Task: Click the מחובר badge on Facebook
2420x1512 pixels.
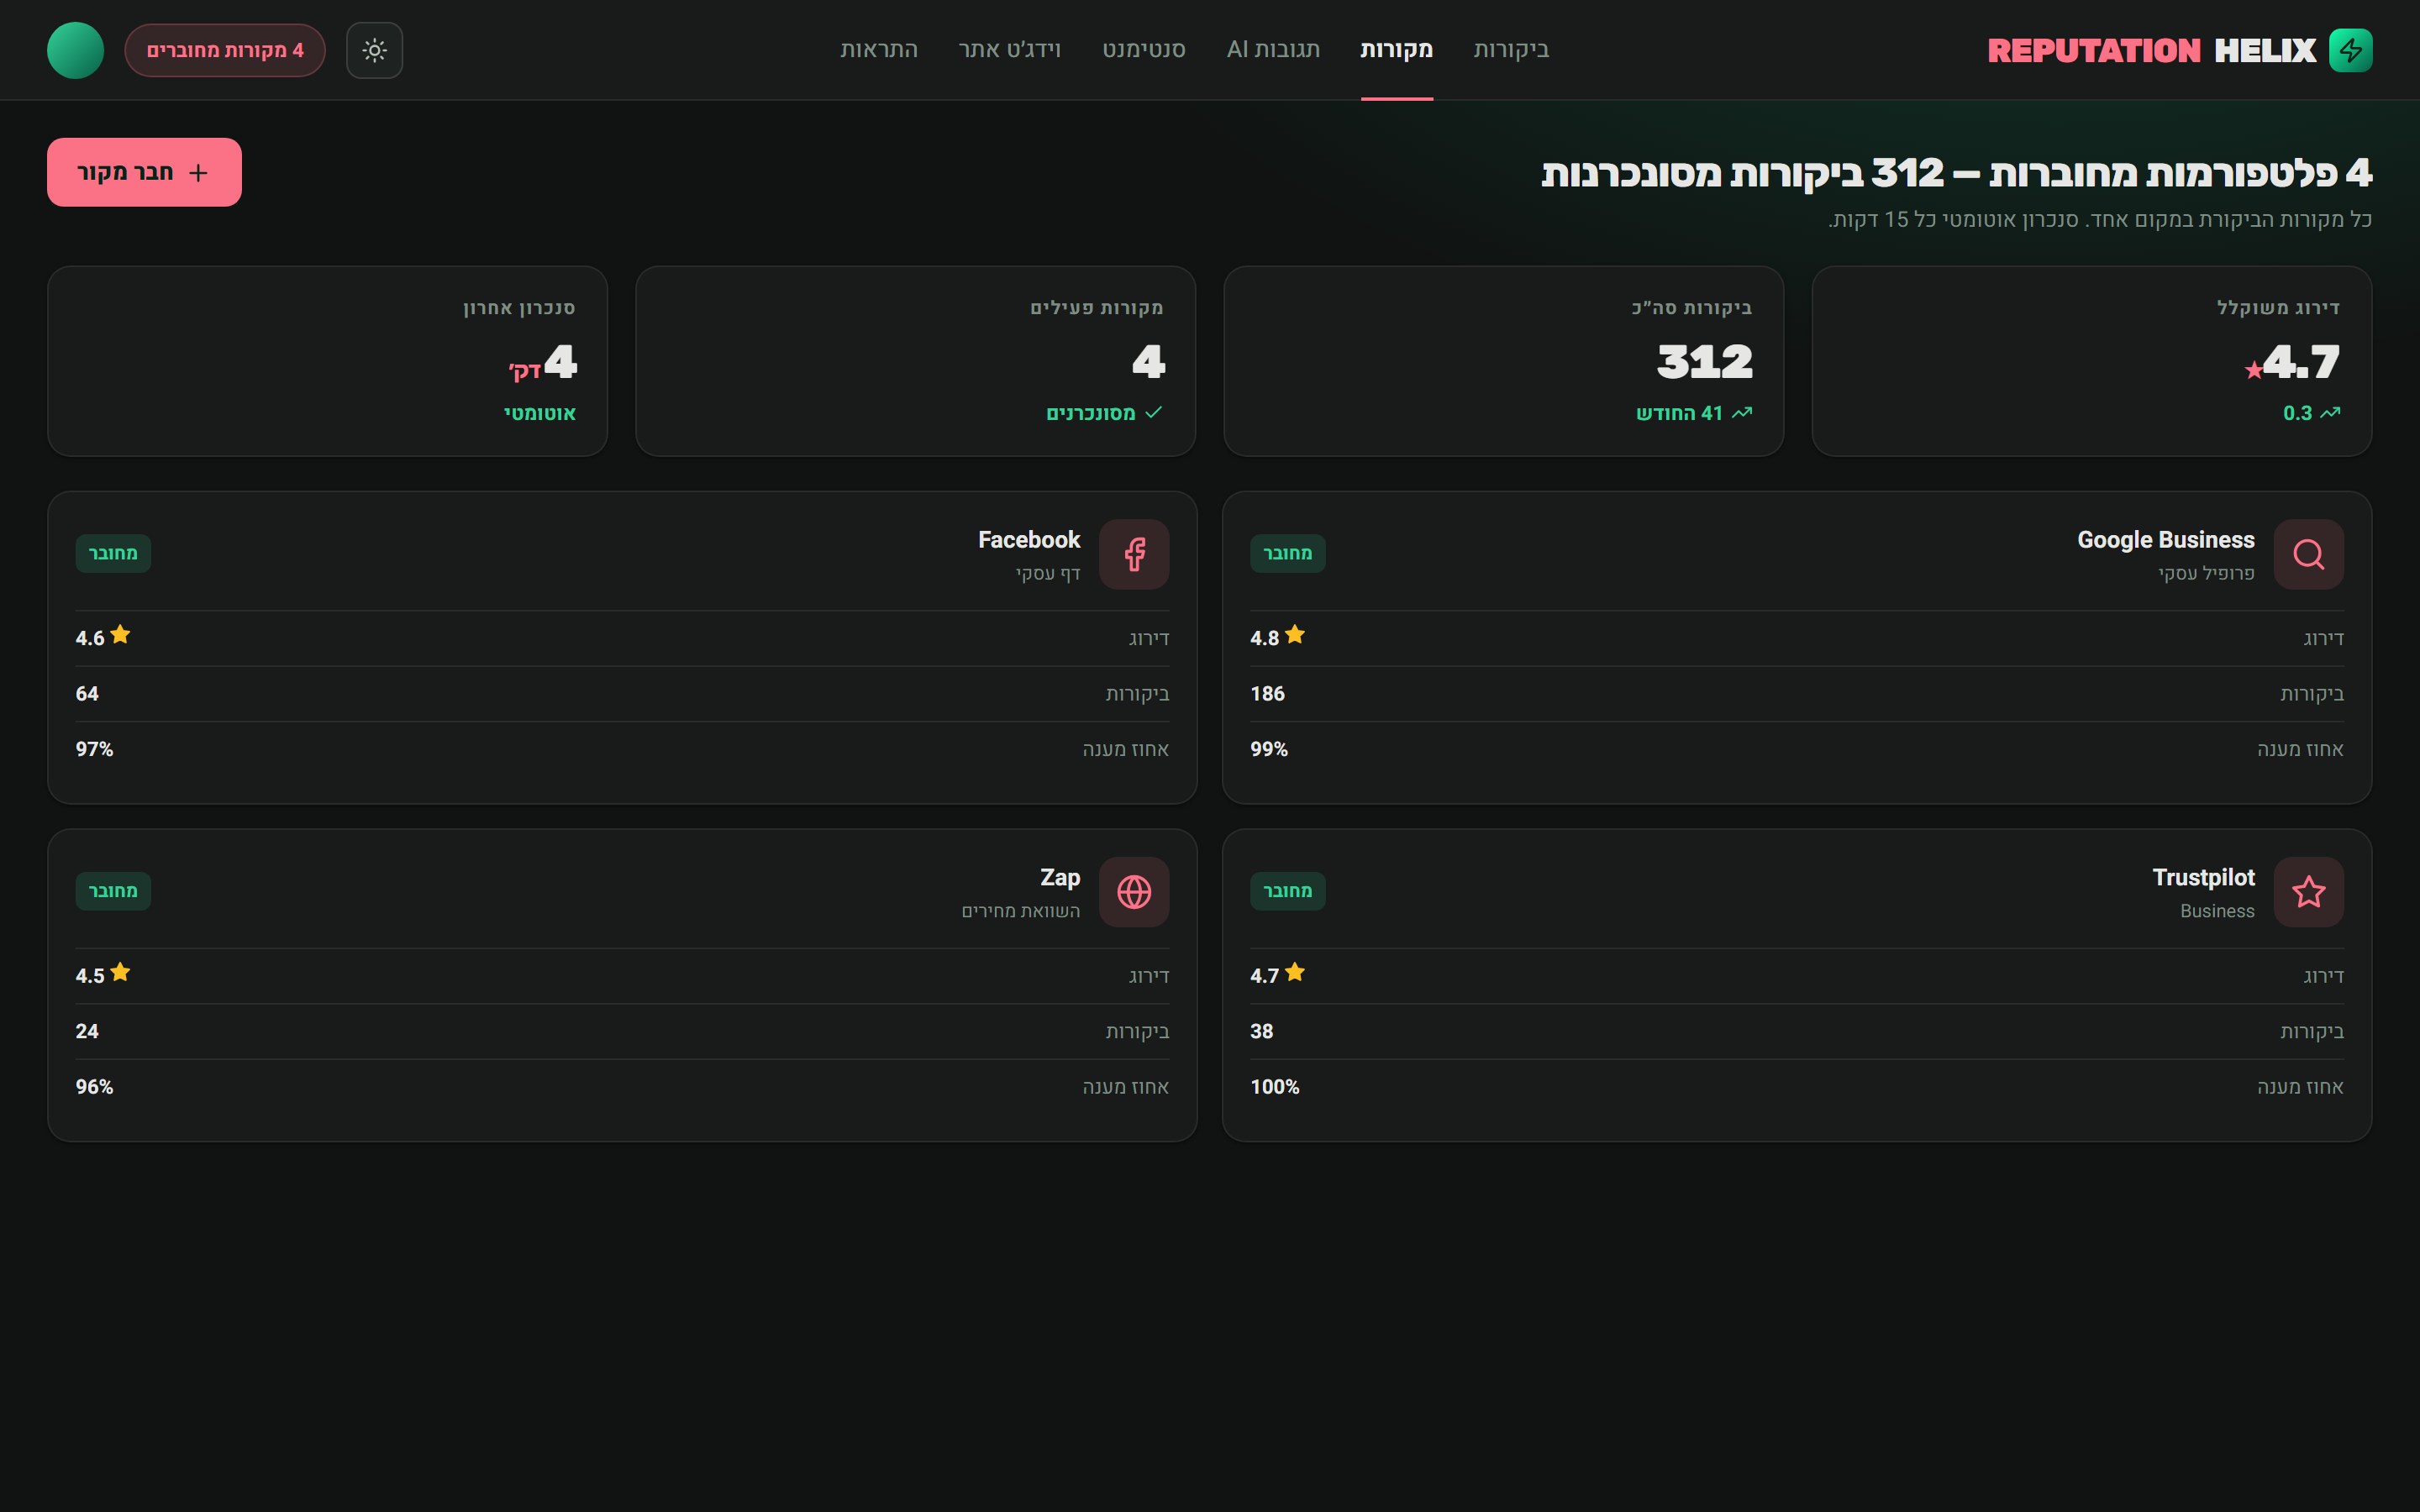Action: (x=113, y=554)
